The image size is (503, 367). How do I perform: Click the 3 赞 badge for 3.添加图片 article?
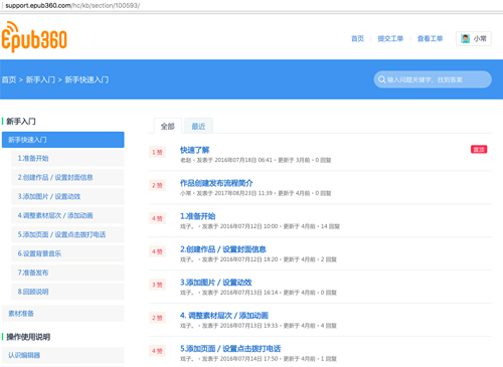tap(157, 285)
